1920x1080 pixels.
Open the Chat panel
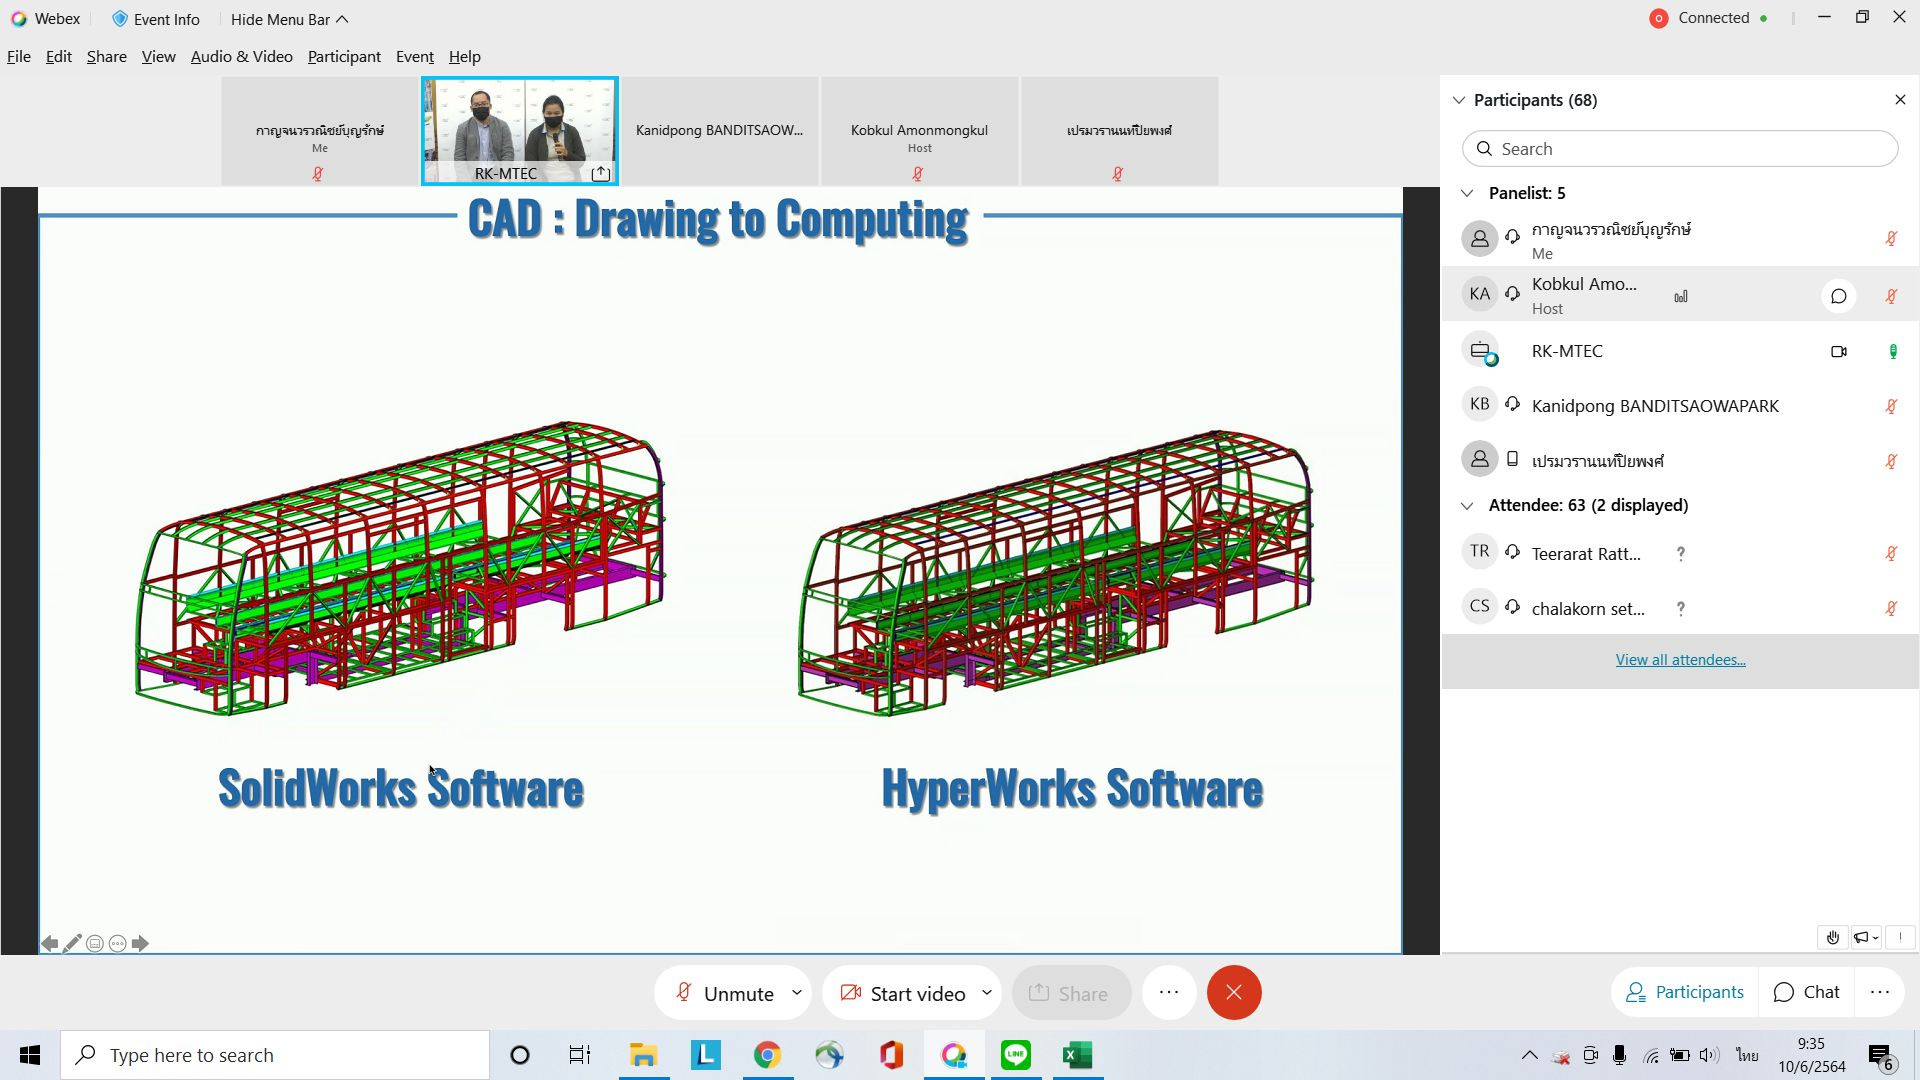point(1806,992)
